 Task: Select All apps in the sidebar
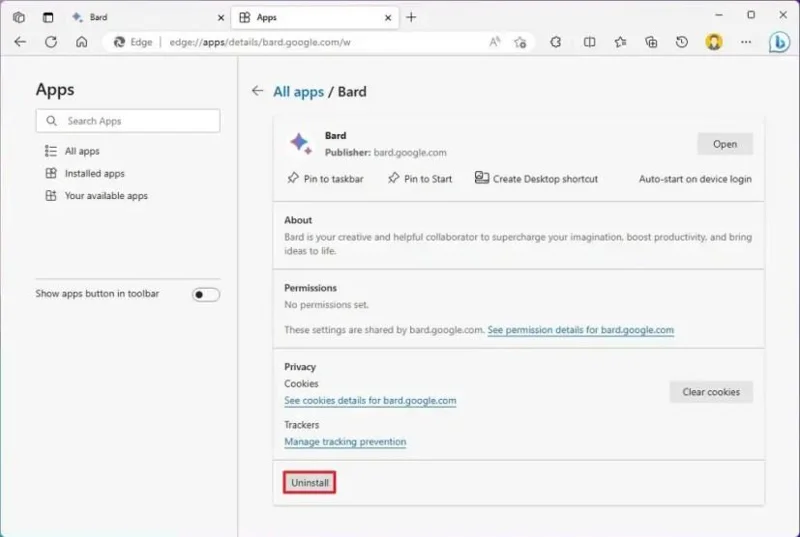[72, 151]
